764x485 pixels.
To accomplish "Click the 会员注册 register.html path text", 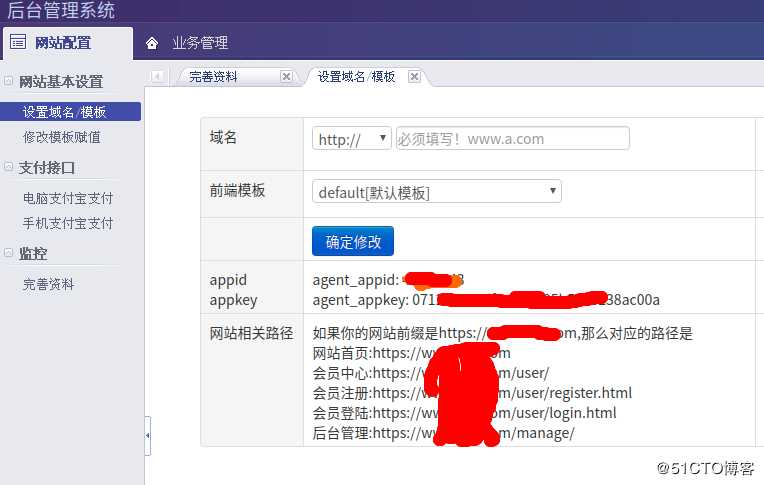I will pyautogui.click(x=472, y=393).
